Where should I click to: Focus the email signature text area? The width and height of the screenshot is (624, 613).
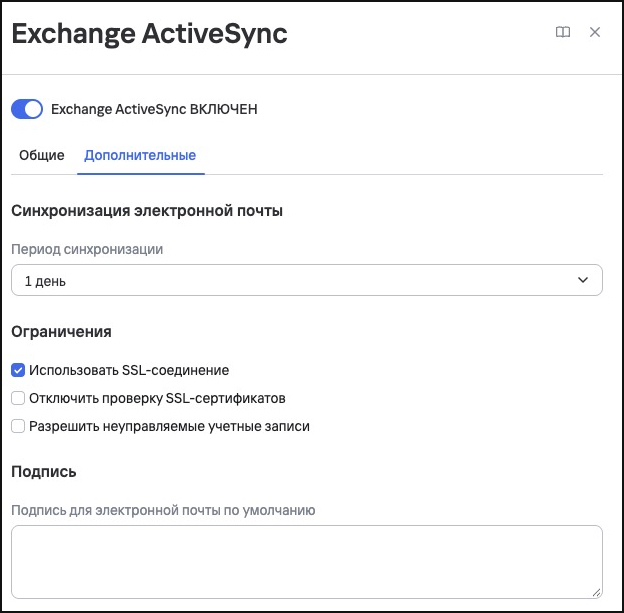pyautogui.click(x=307, y=562)
